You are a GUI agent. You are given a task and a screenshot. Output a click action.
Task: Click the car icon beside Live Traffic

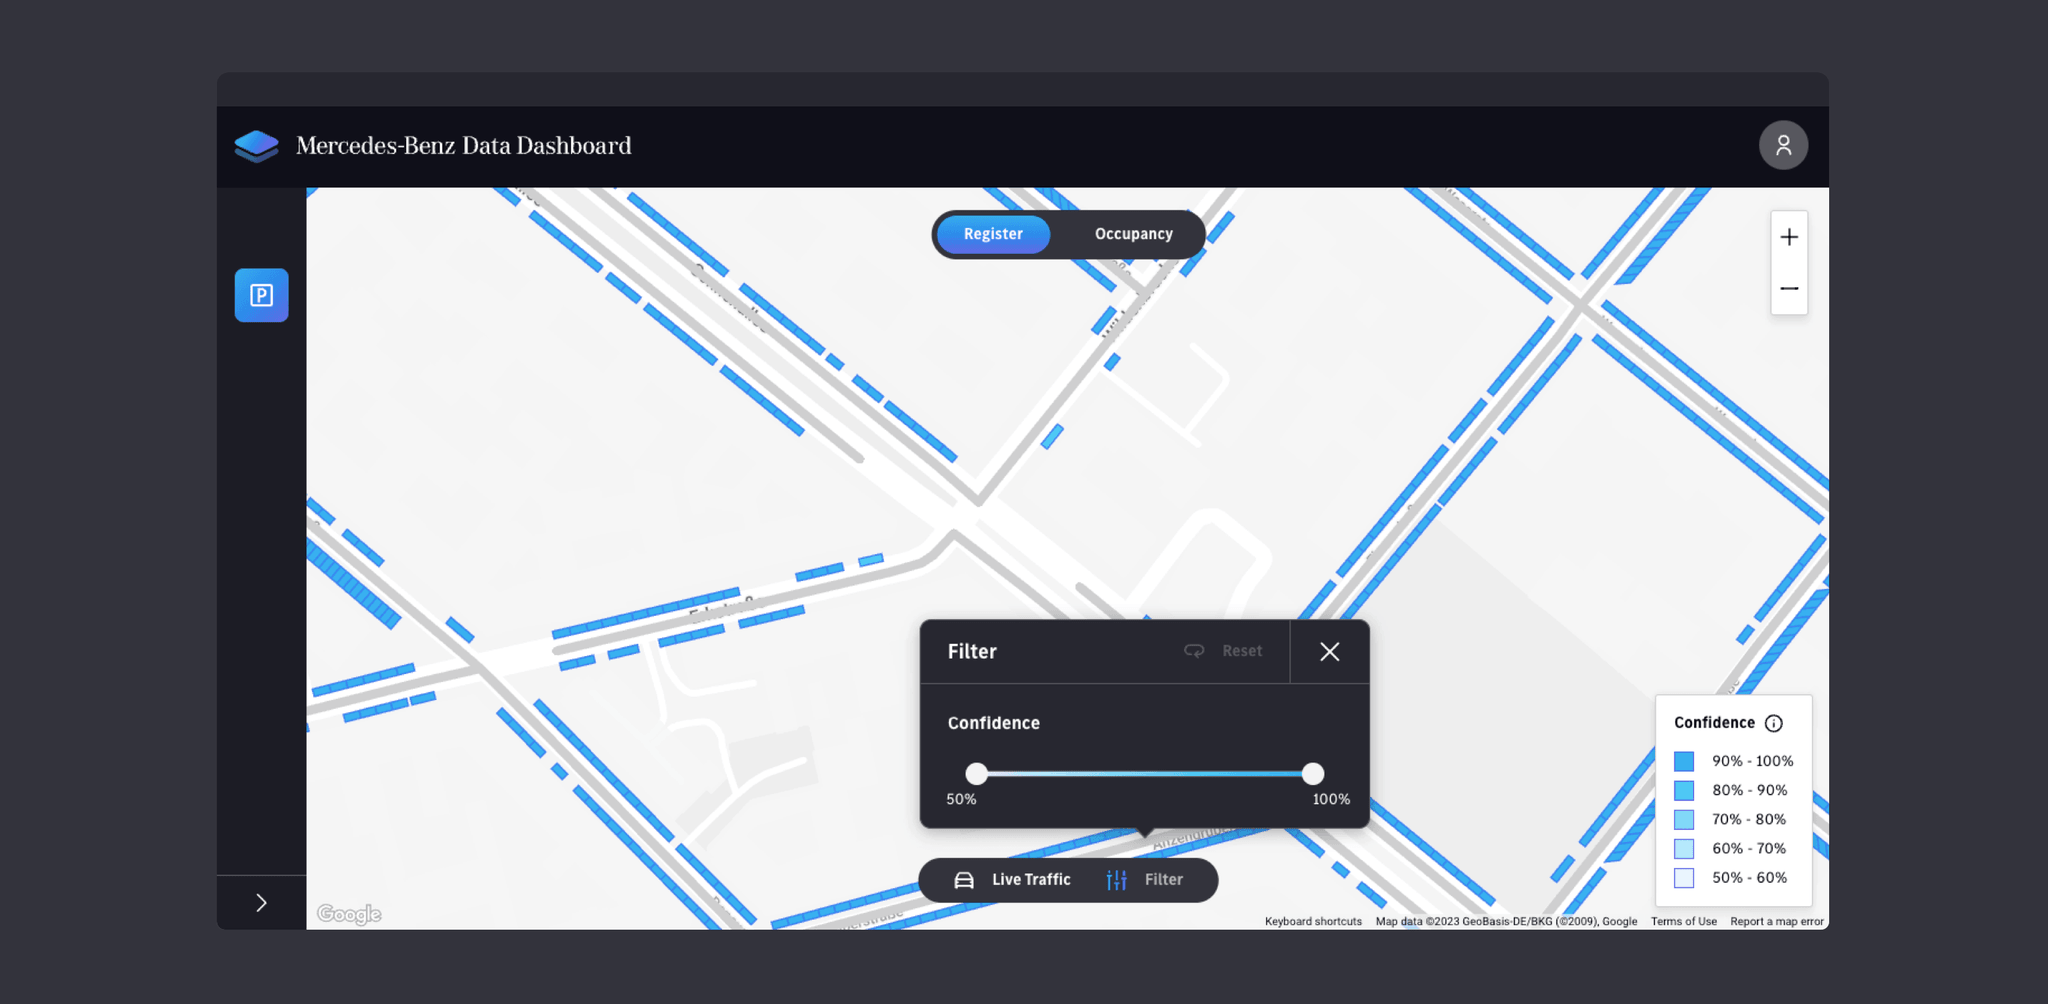pos(964,880)
